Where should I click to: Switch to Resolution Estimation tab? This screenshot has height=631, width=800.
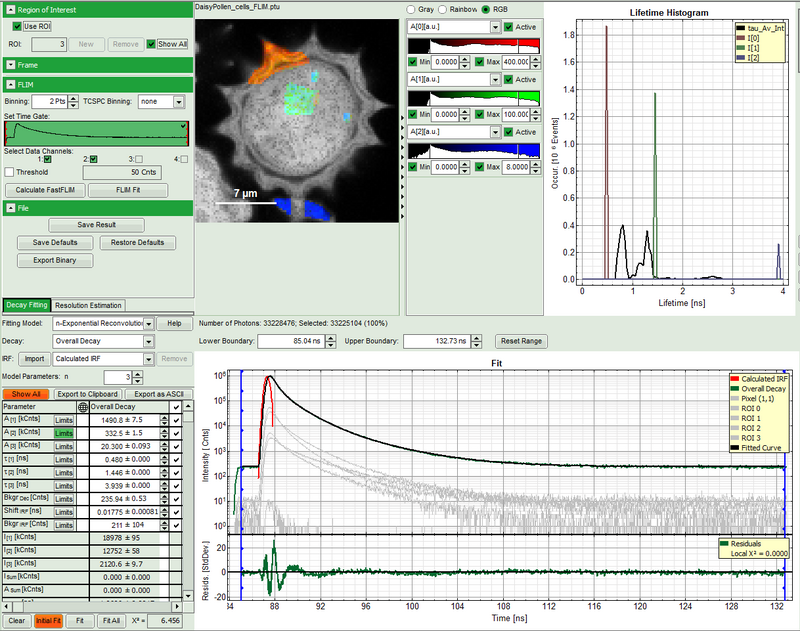coord(88,305)
